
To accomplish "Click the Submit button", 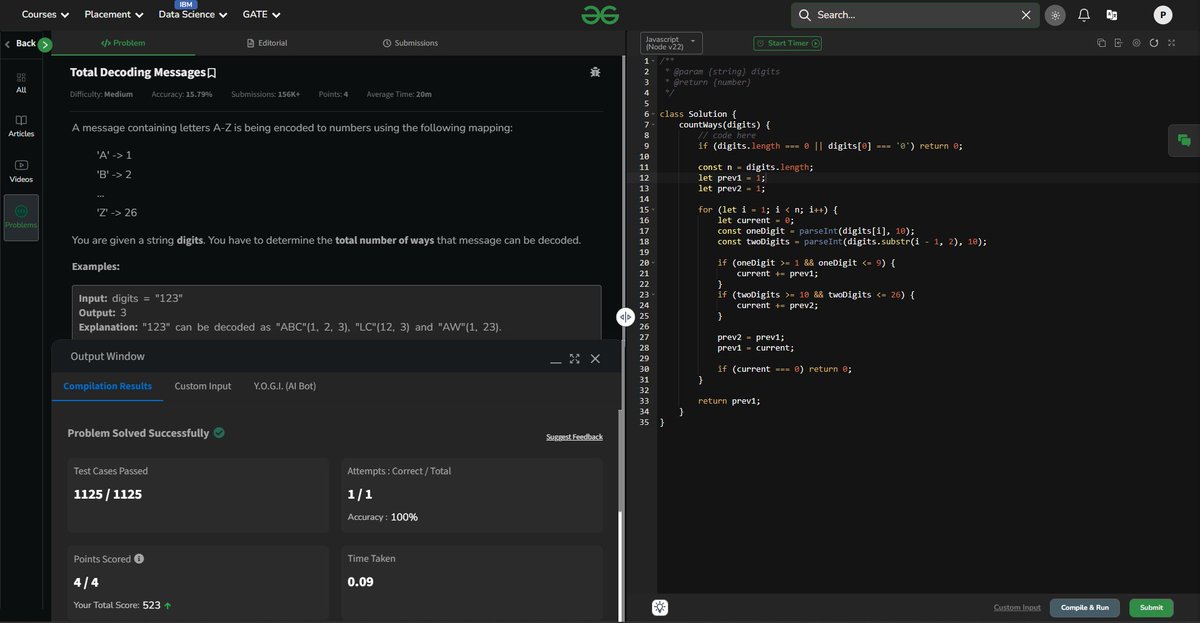I will [1151, 607].
